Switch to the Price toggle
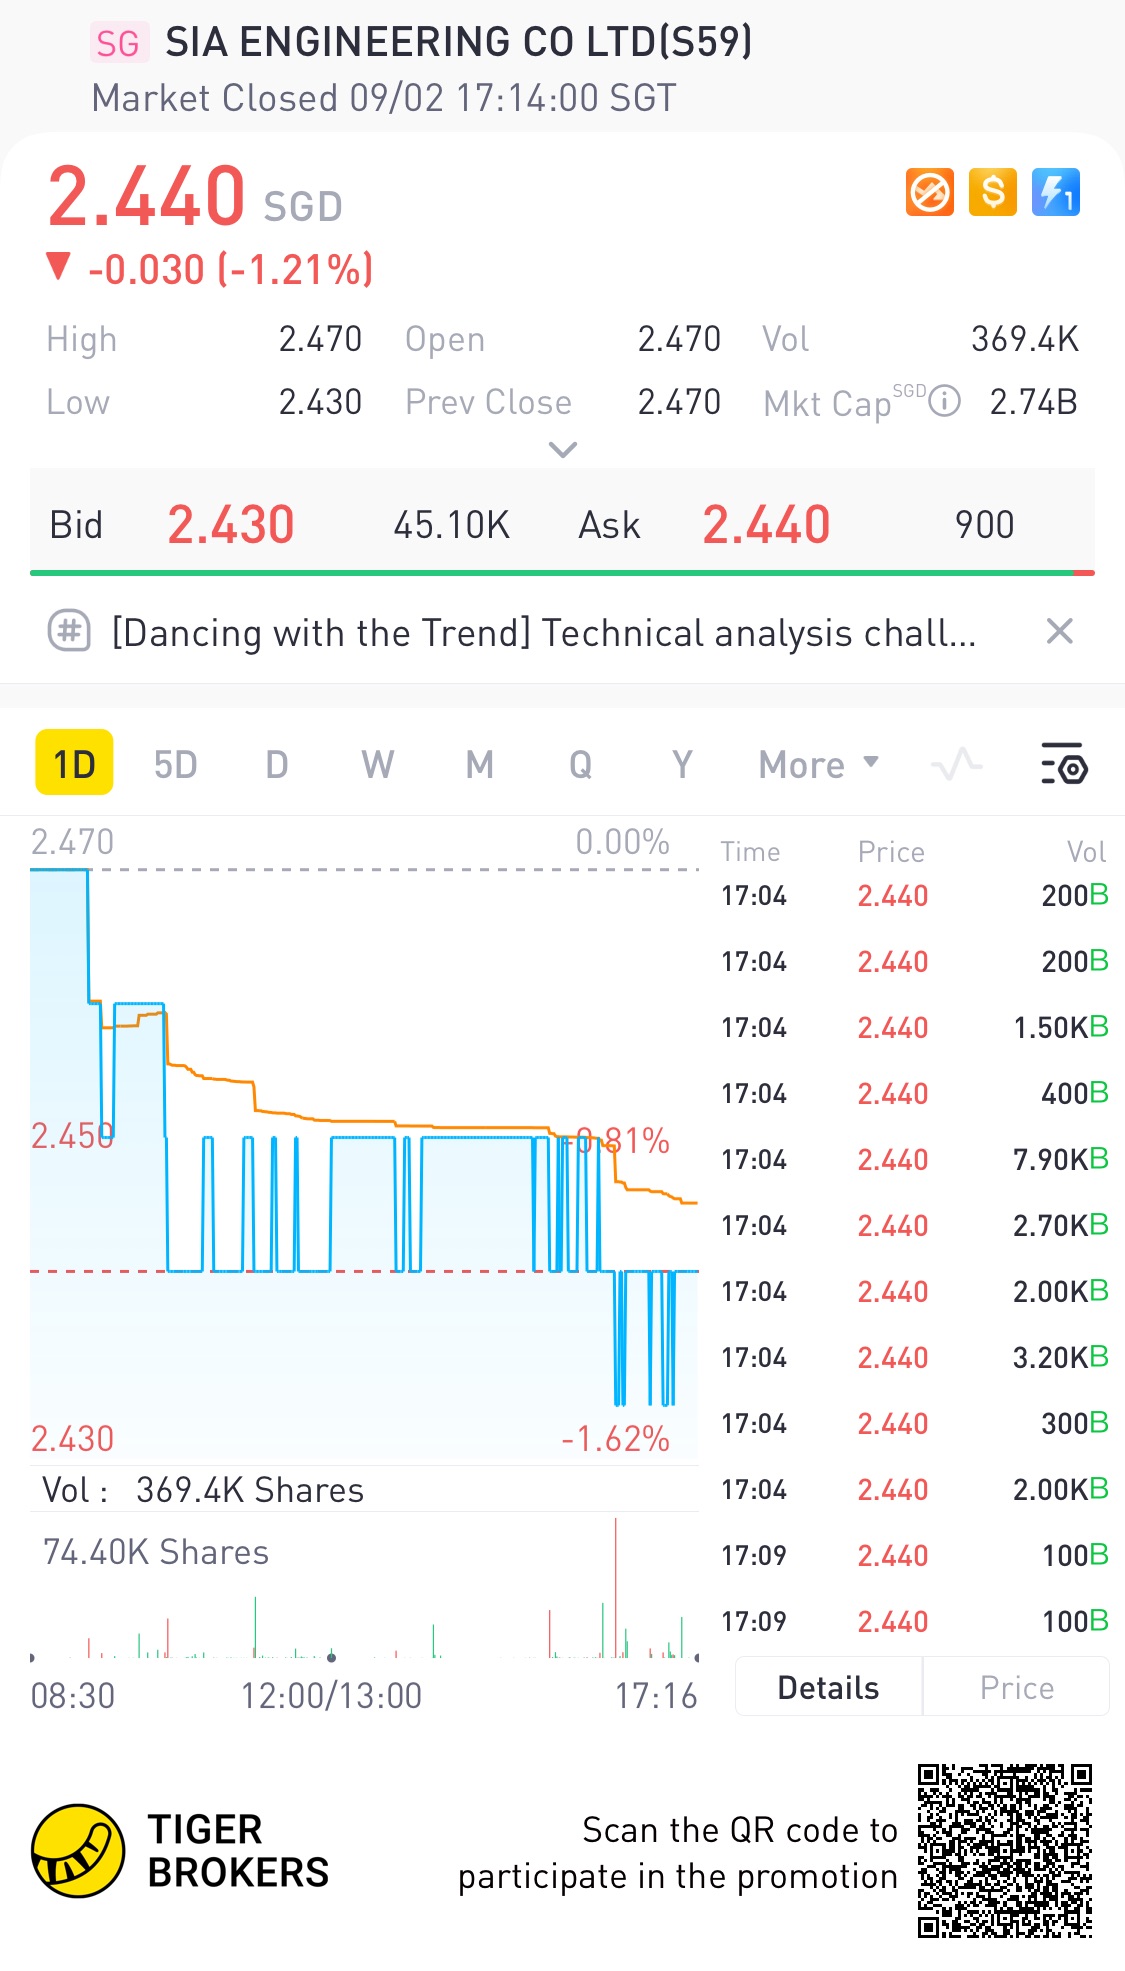 (x=1016, y=1688)
